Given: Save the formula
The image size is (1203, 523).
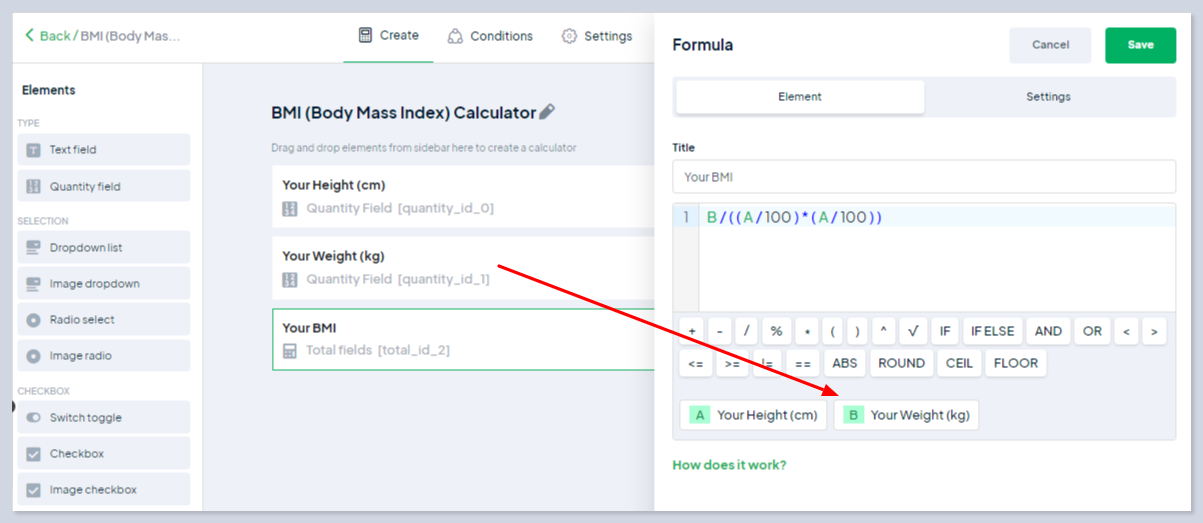Looking at the screenshot, I should 1140,45.
